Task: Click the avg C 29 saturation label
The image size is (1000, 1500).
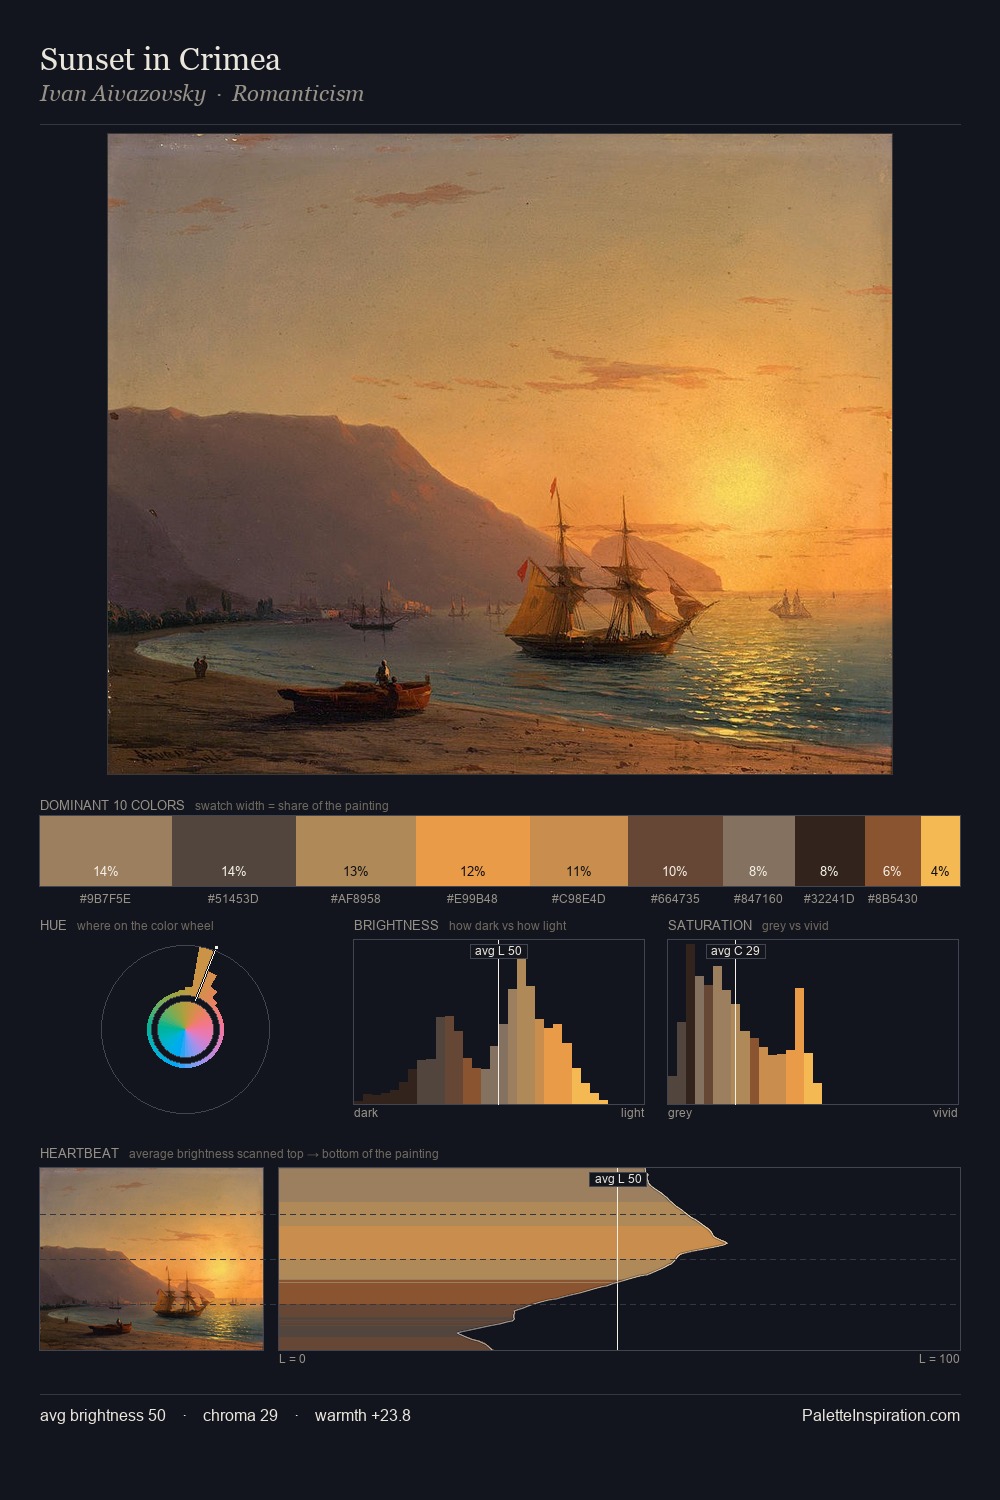Action: 735,951
